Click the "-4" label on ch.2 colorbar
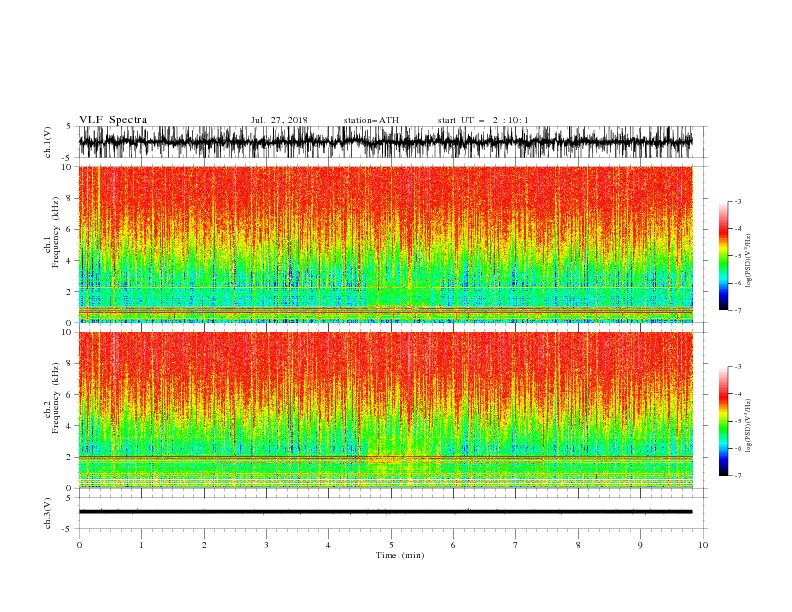The width and height of the screenshot is (792, 612). pyautogui.click(x=737, y=394)
